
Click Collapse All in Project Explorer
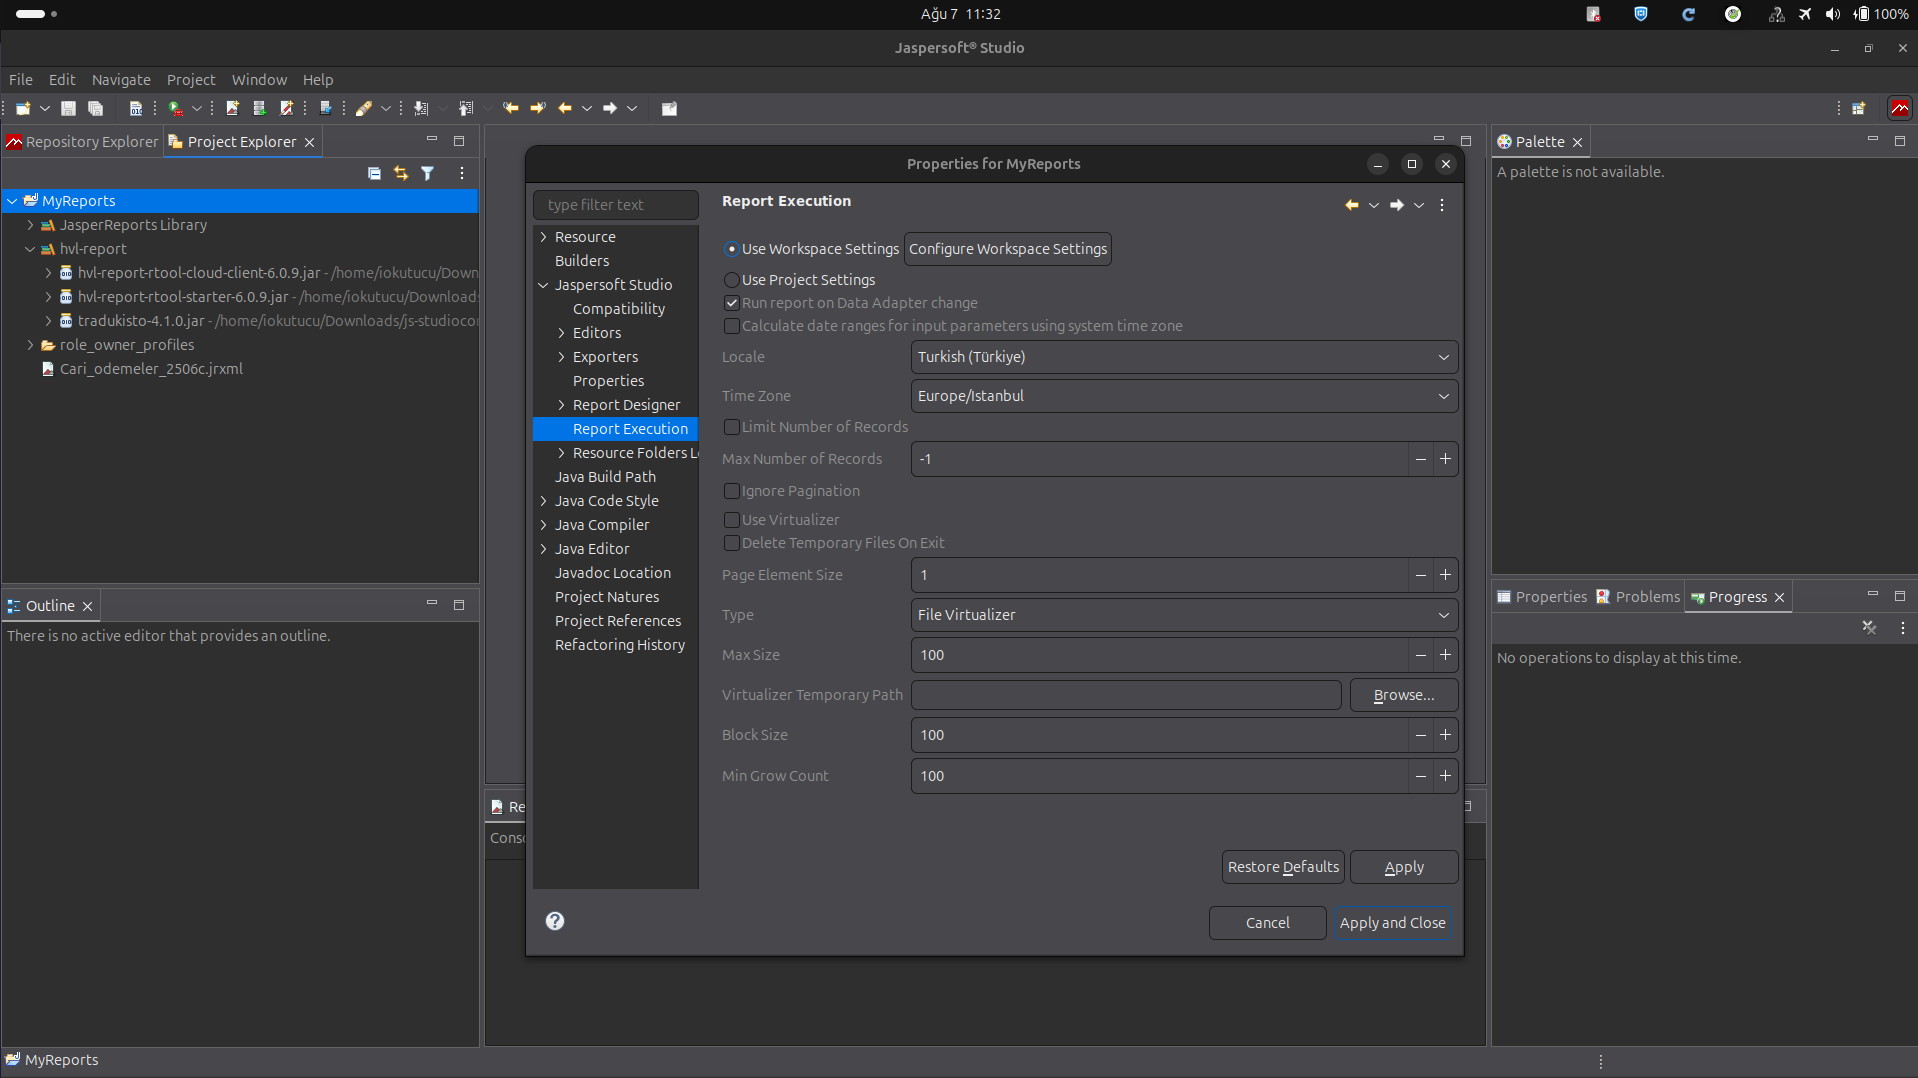tap(374, 173)
